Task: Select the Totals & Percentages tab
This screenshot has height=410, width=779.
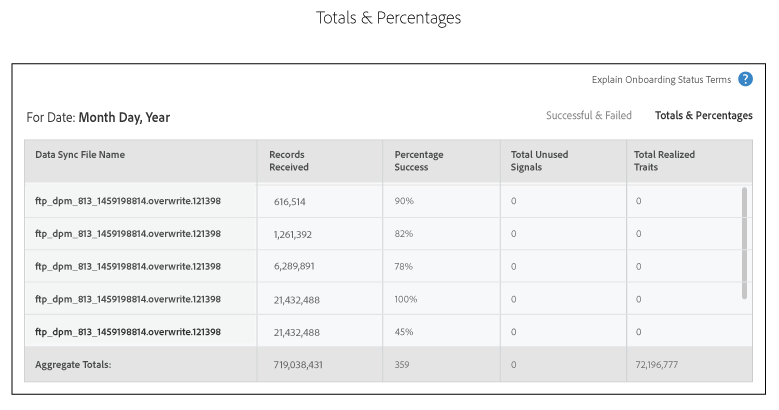Action: [x=703, y=116]
